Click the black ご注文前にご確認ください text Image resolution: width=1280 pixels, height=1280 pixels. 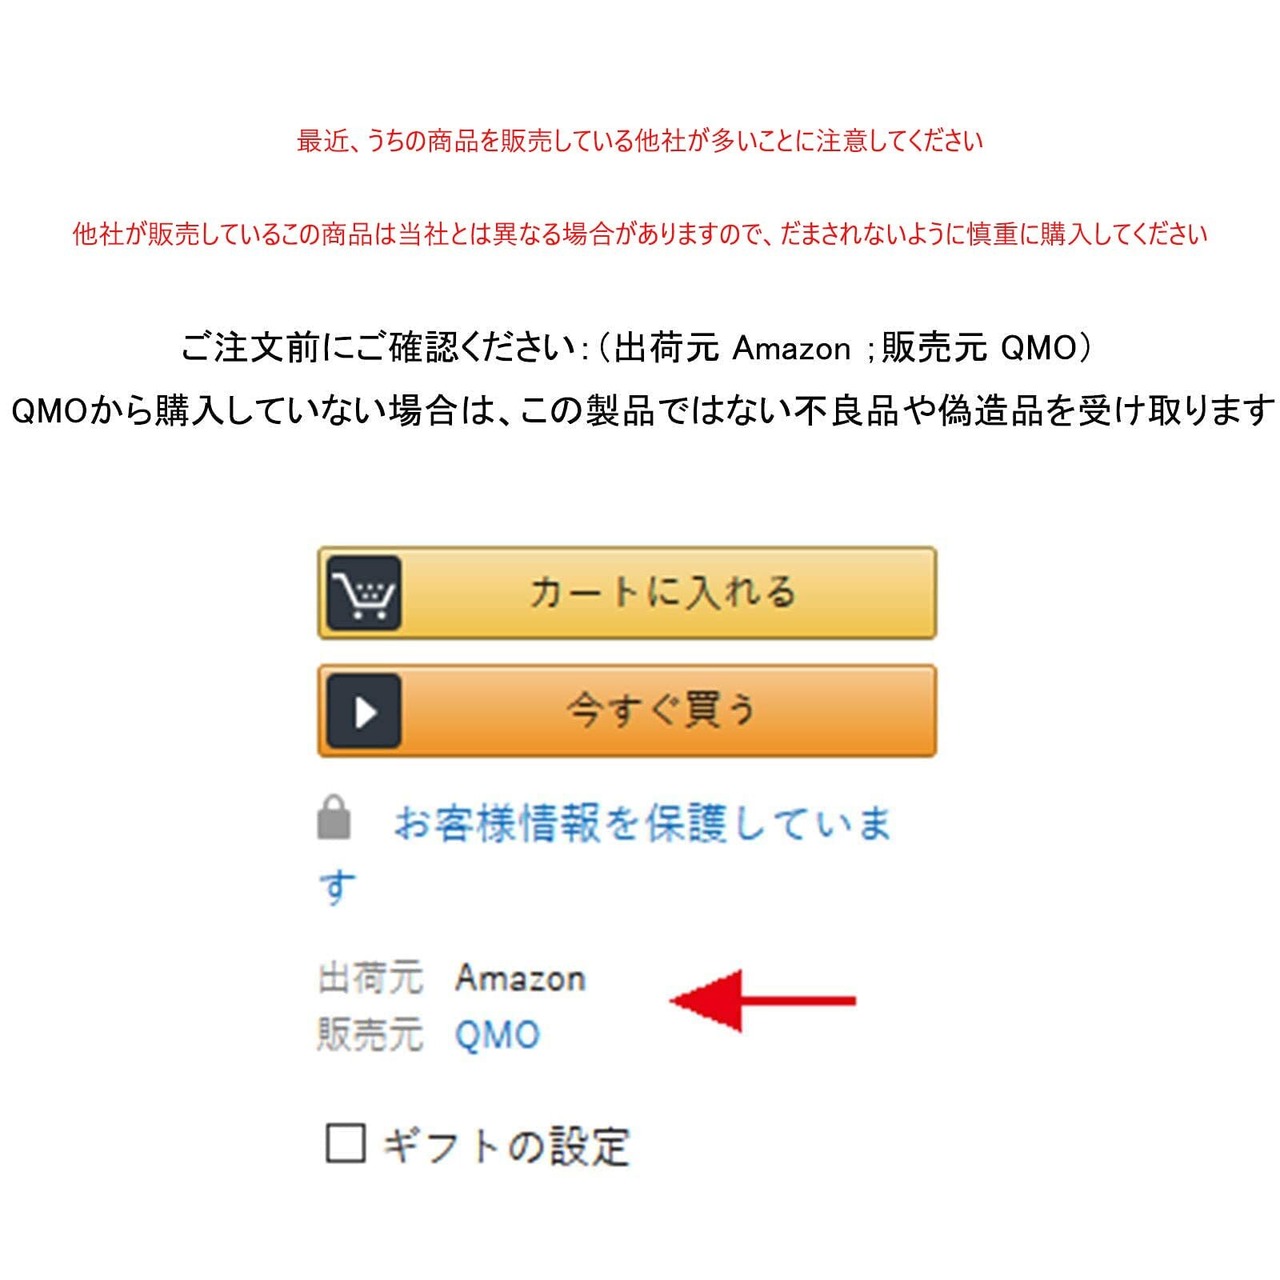tap(379, 348)
